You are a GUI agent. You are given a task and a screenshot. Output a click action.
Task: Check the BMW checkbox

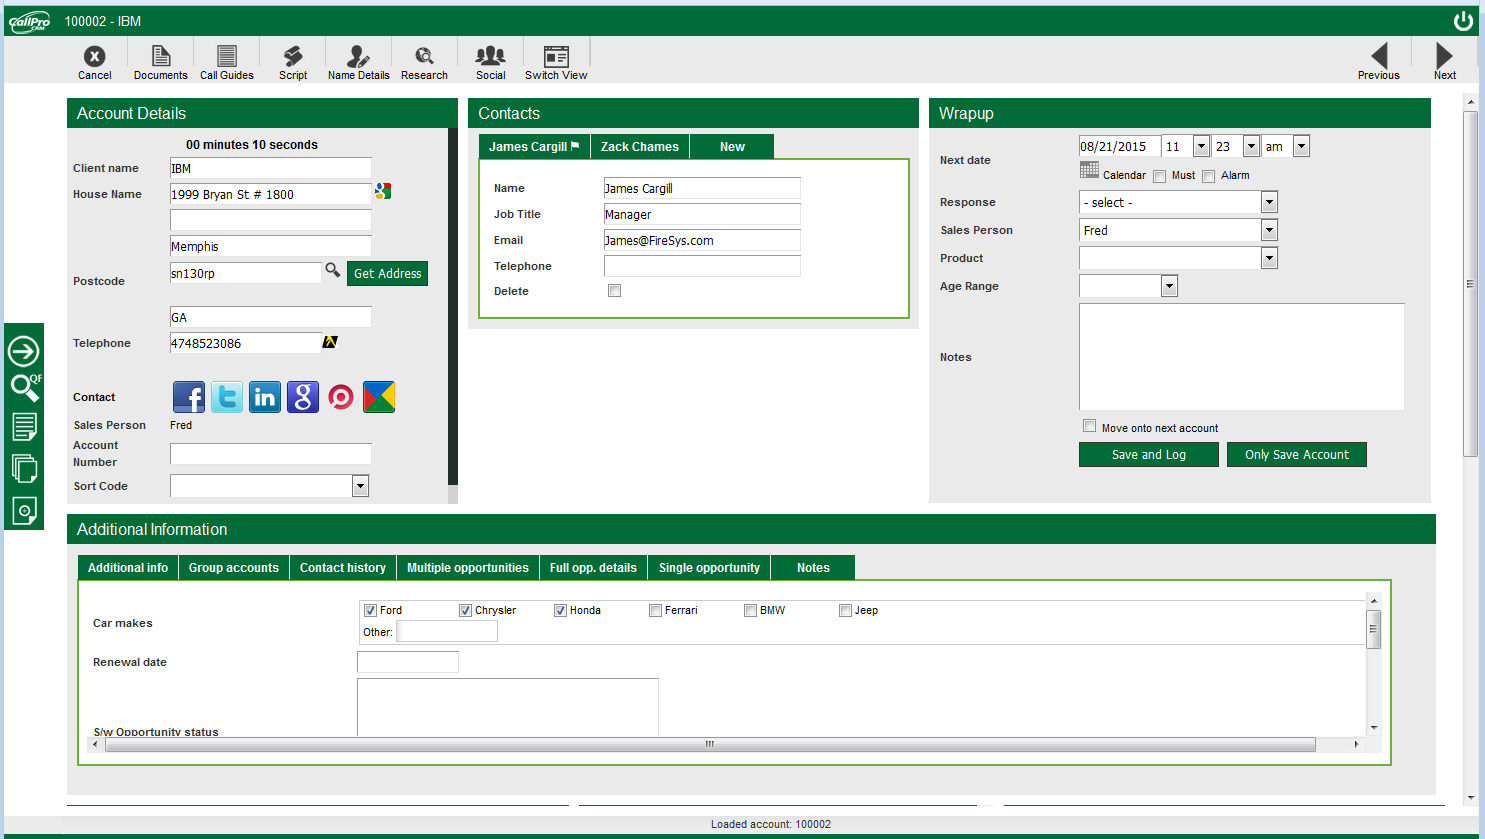coord(750,610)
